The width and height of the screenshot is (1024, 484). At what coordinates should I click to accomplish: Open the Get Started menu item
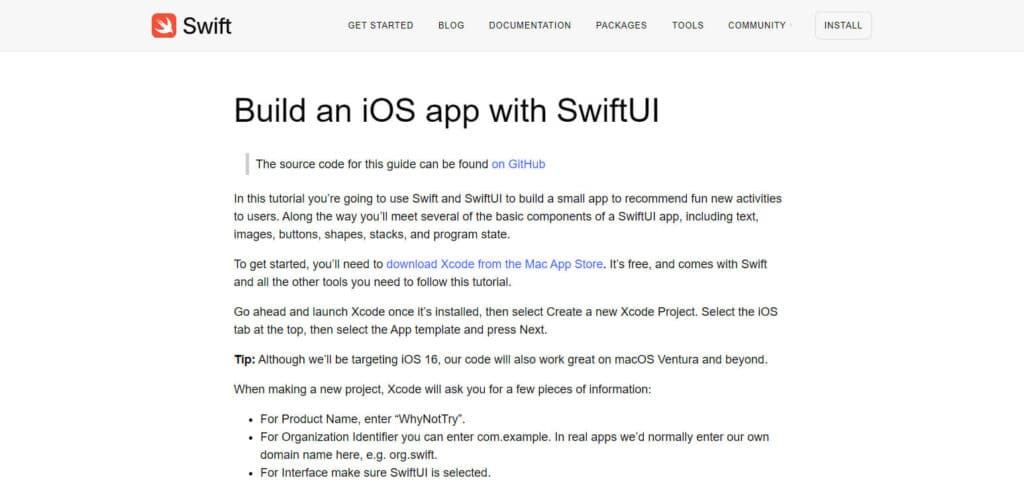380,25
